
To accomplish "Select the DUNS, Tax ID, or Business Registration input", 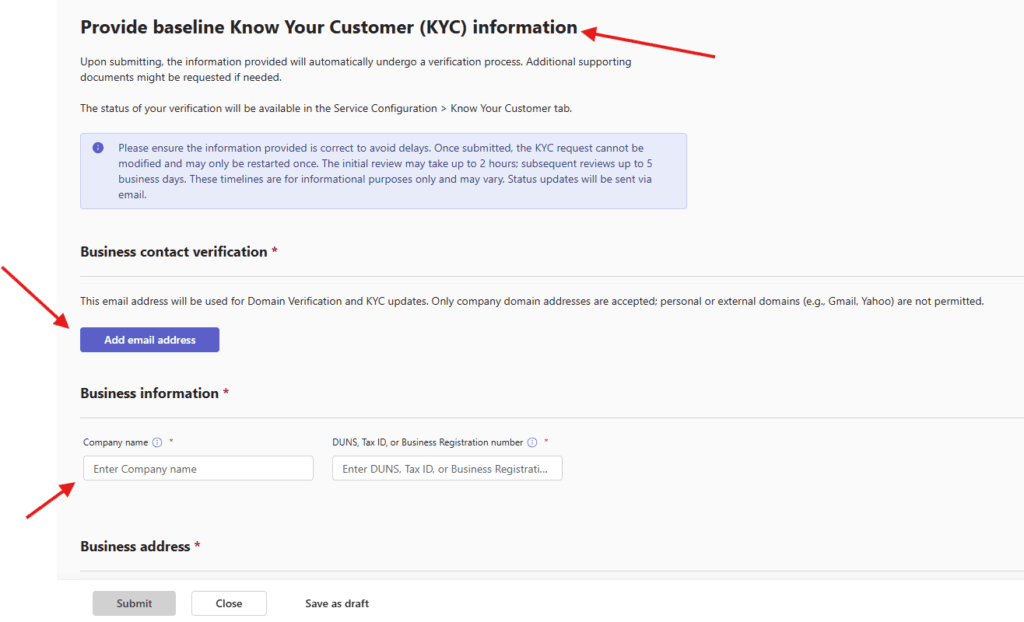I will point(446,468).
